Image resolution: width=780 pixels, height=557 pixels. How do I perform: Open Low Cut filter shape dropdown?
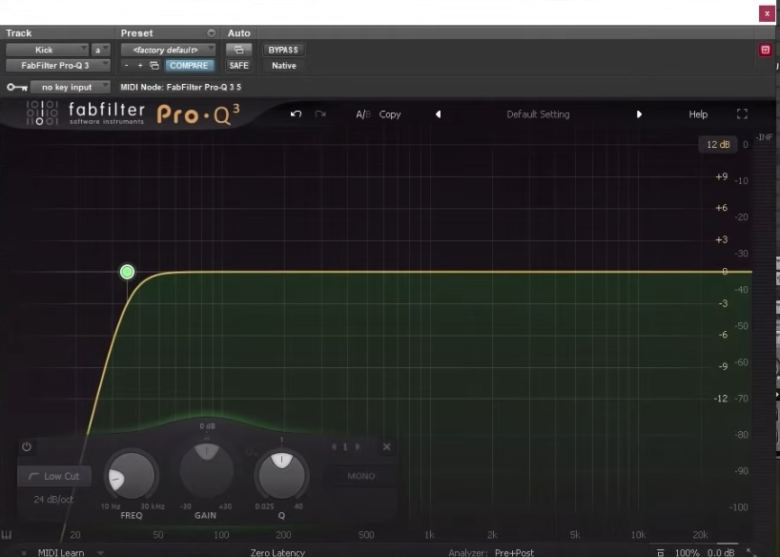point(54,476)
